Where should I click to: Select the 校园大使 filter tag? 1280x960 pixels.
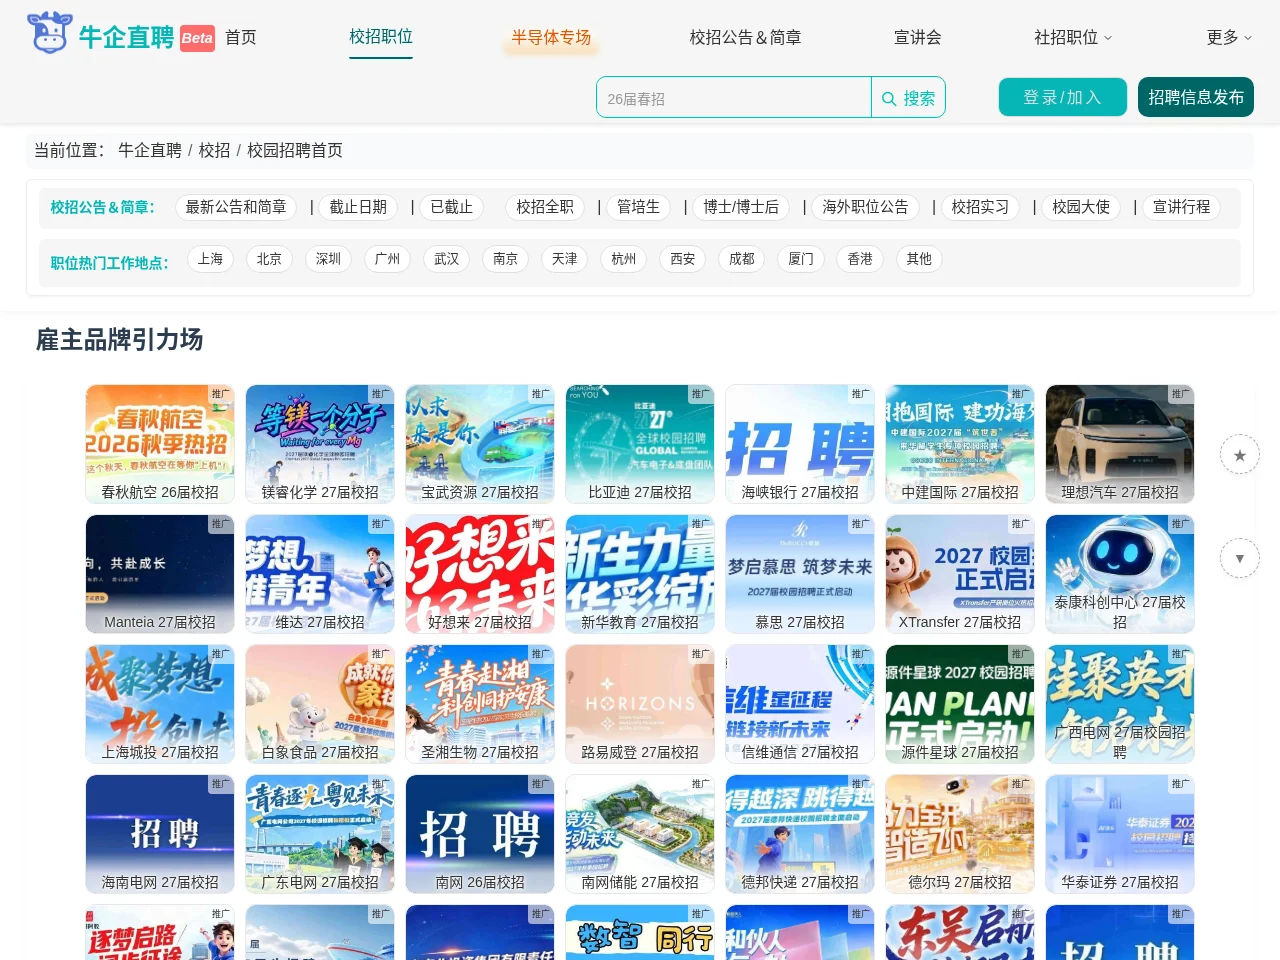pos(1081,207)
